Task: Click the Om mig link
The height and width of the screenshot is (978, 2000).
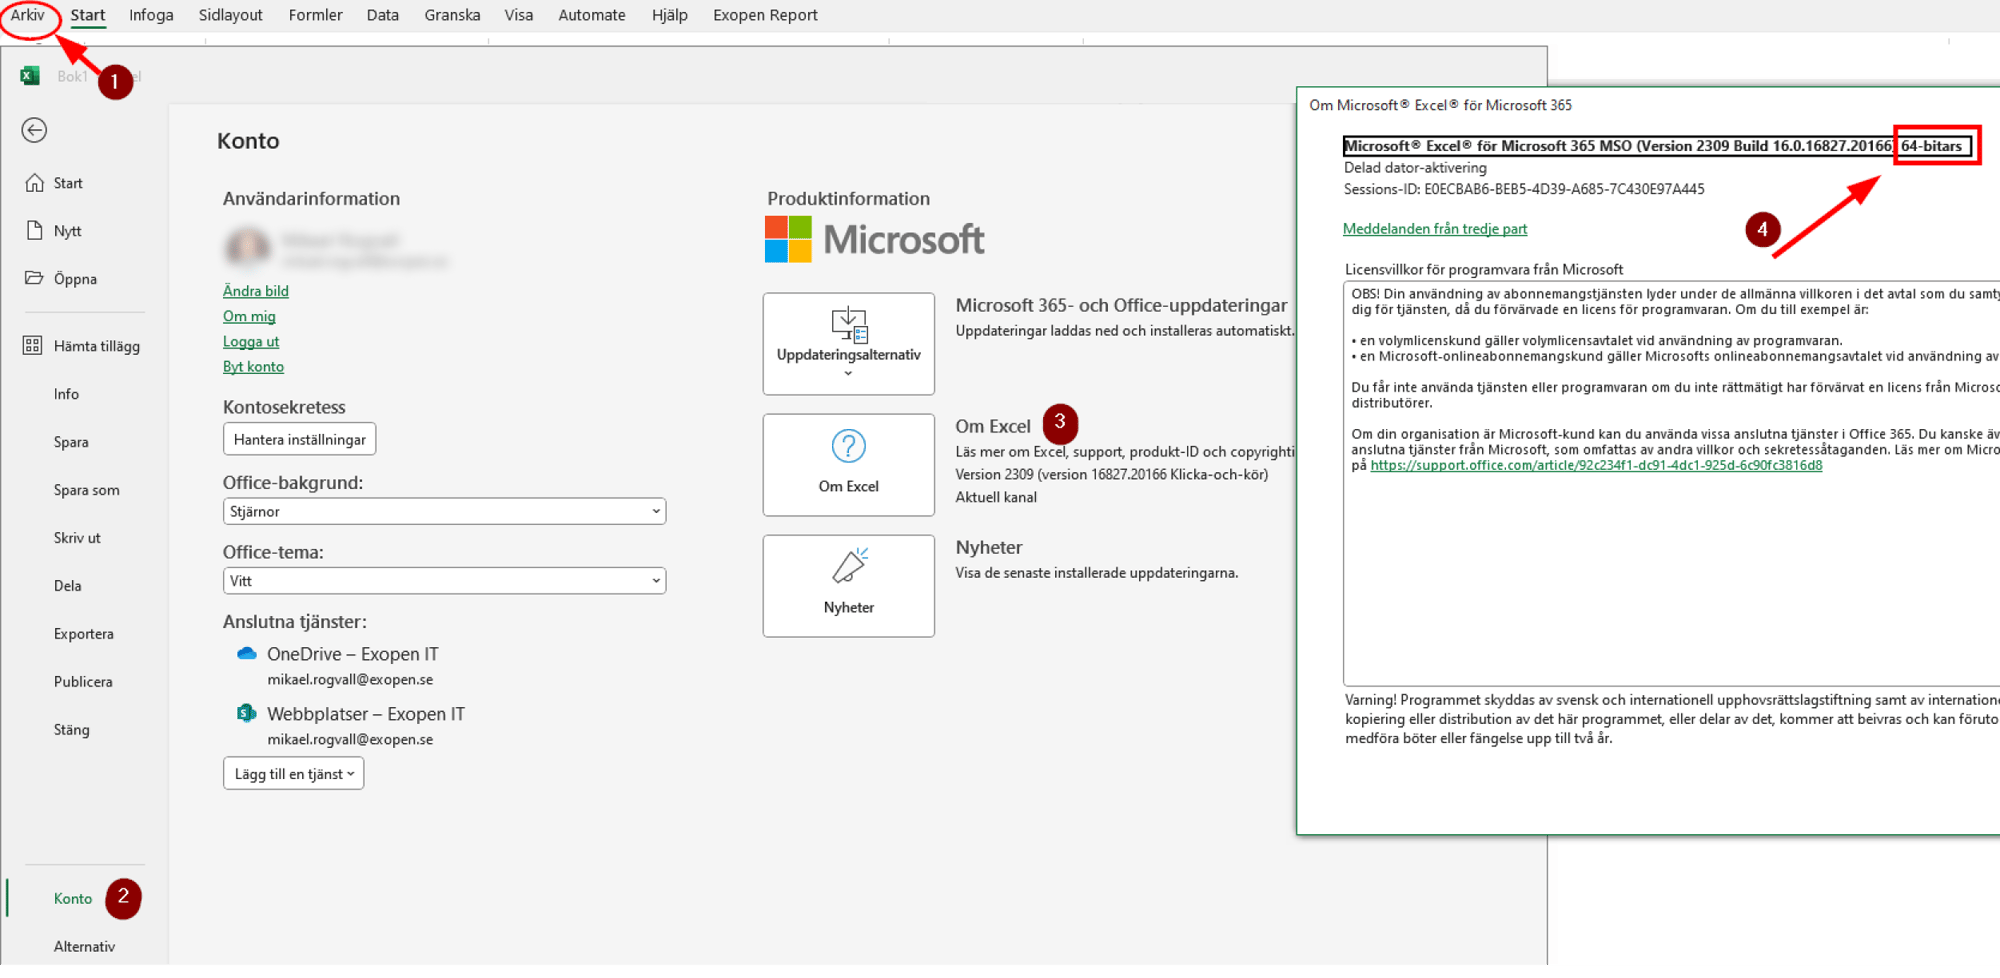Action: [249, 316]
